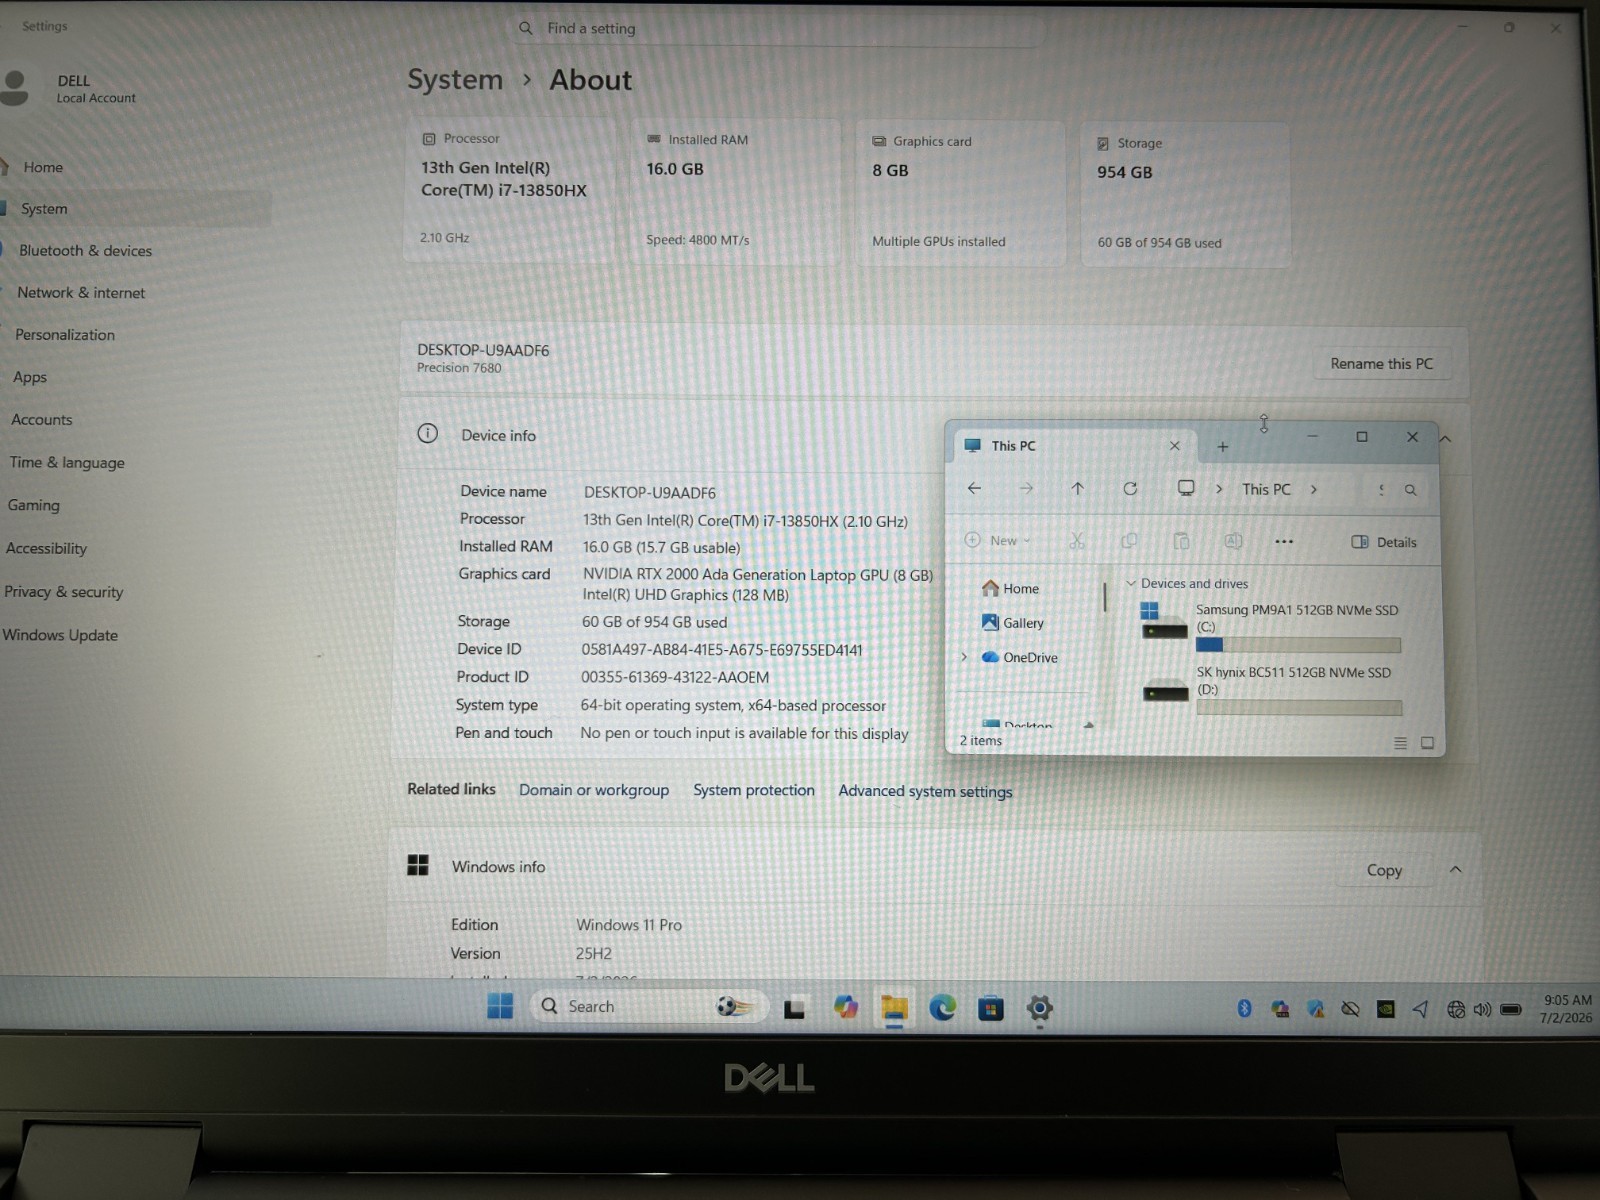The width and height of the screenshot is (1600, 1200).
Task: Open Network & internet settings
Action: click(x=81, y=293)
